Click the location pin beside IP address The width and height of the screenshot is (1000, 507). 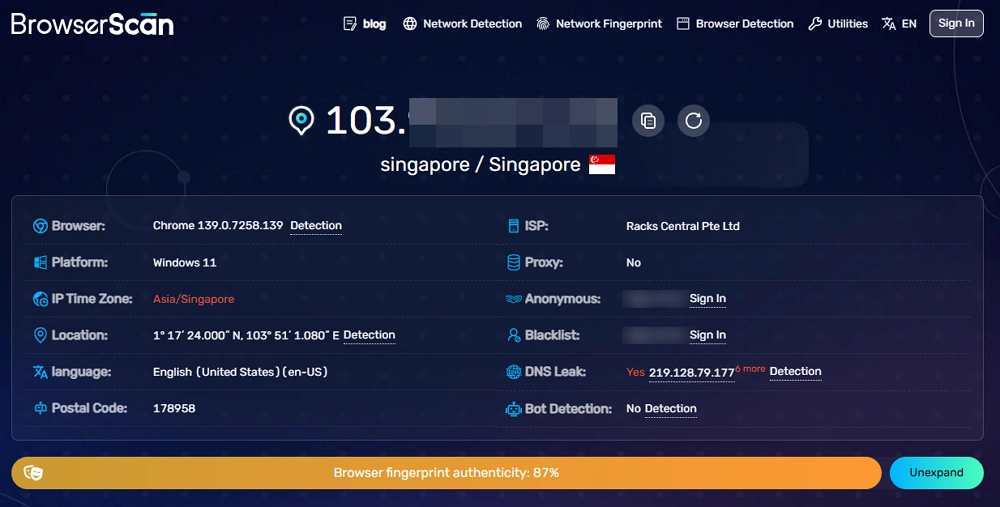(x=301, y=120)
